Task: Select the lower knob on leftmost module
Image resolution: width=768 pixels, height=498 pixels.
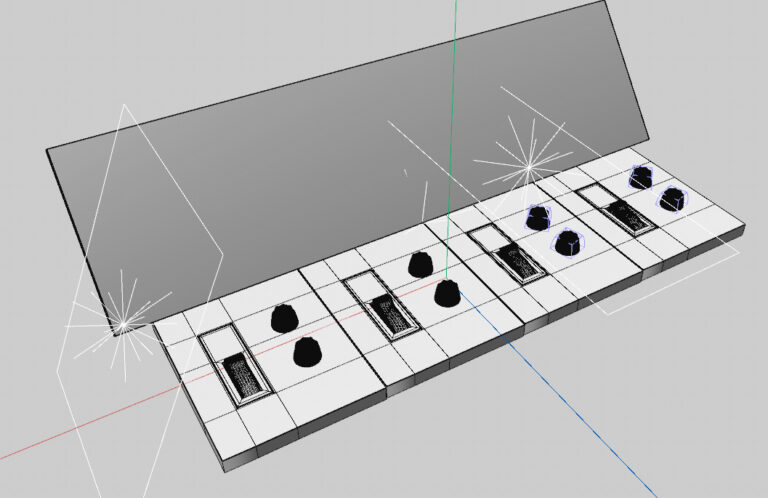Action: pos(308,352)
